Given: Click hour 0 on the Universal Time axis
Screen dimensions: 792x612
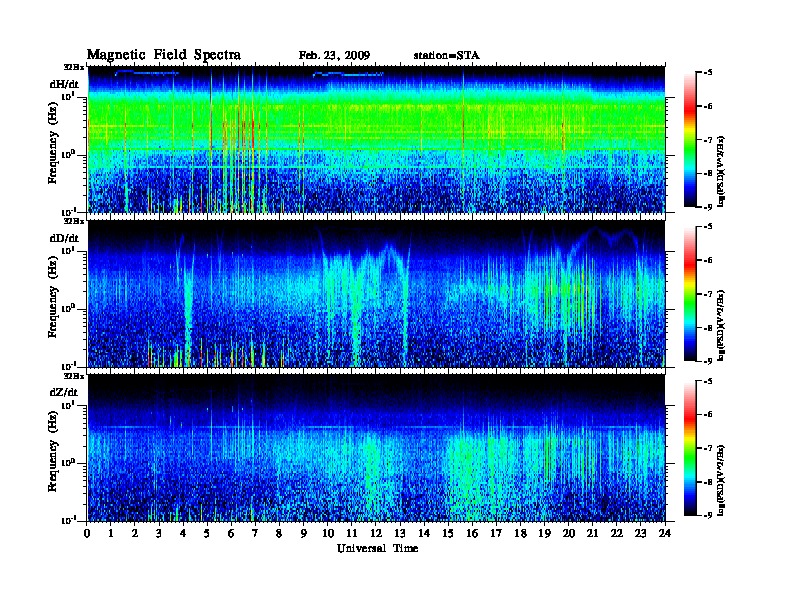Looking at the screenshot, I should (x=87, y=533).
